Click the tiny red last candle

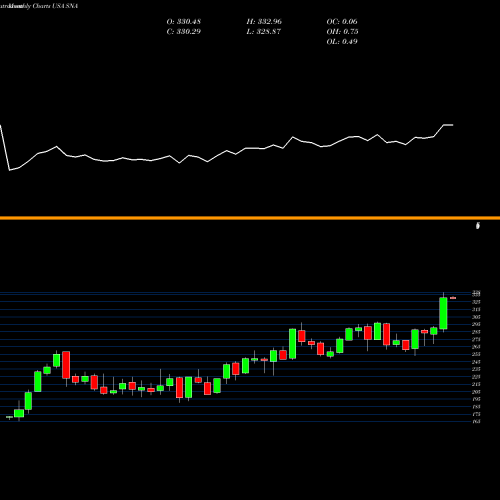pos(453,298)
